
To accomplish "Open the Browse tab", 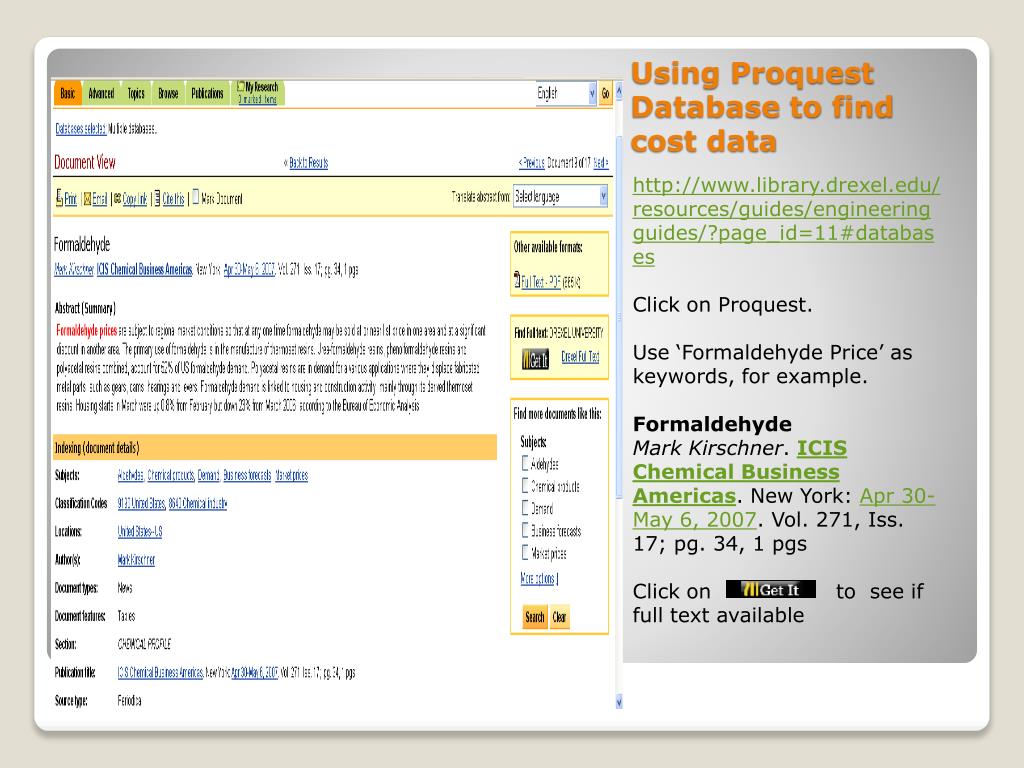I will click(x=168, y=93).
